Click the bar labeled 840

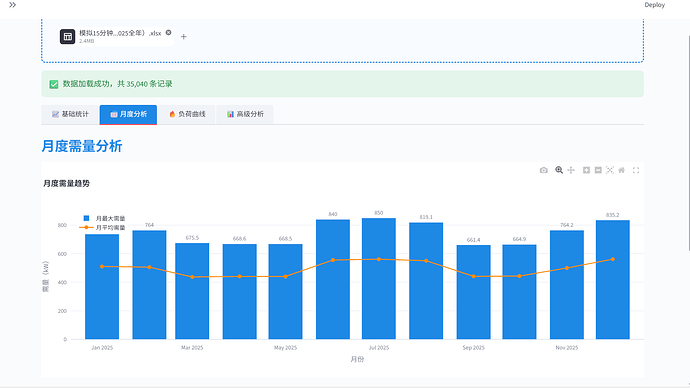pyautogui.click(x=333, y=279)
